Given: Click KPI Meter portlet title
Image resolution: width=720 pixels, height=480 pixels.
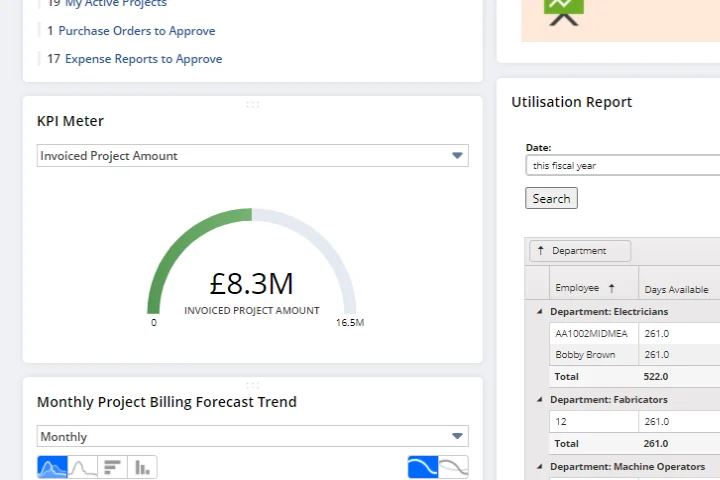Looking at the screenshot, I should pyautogui.click(x=70, y=121).
